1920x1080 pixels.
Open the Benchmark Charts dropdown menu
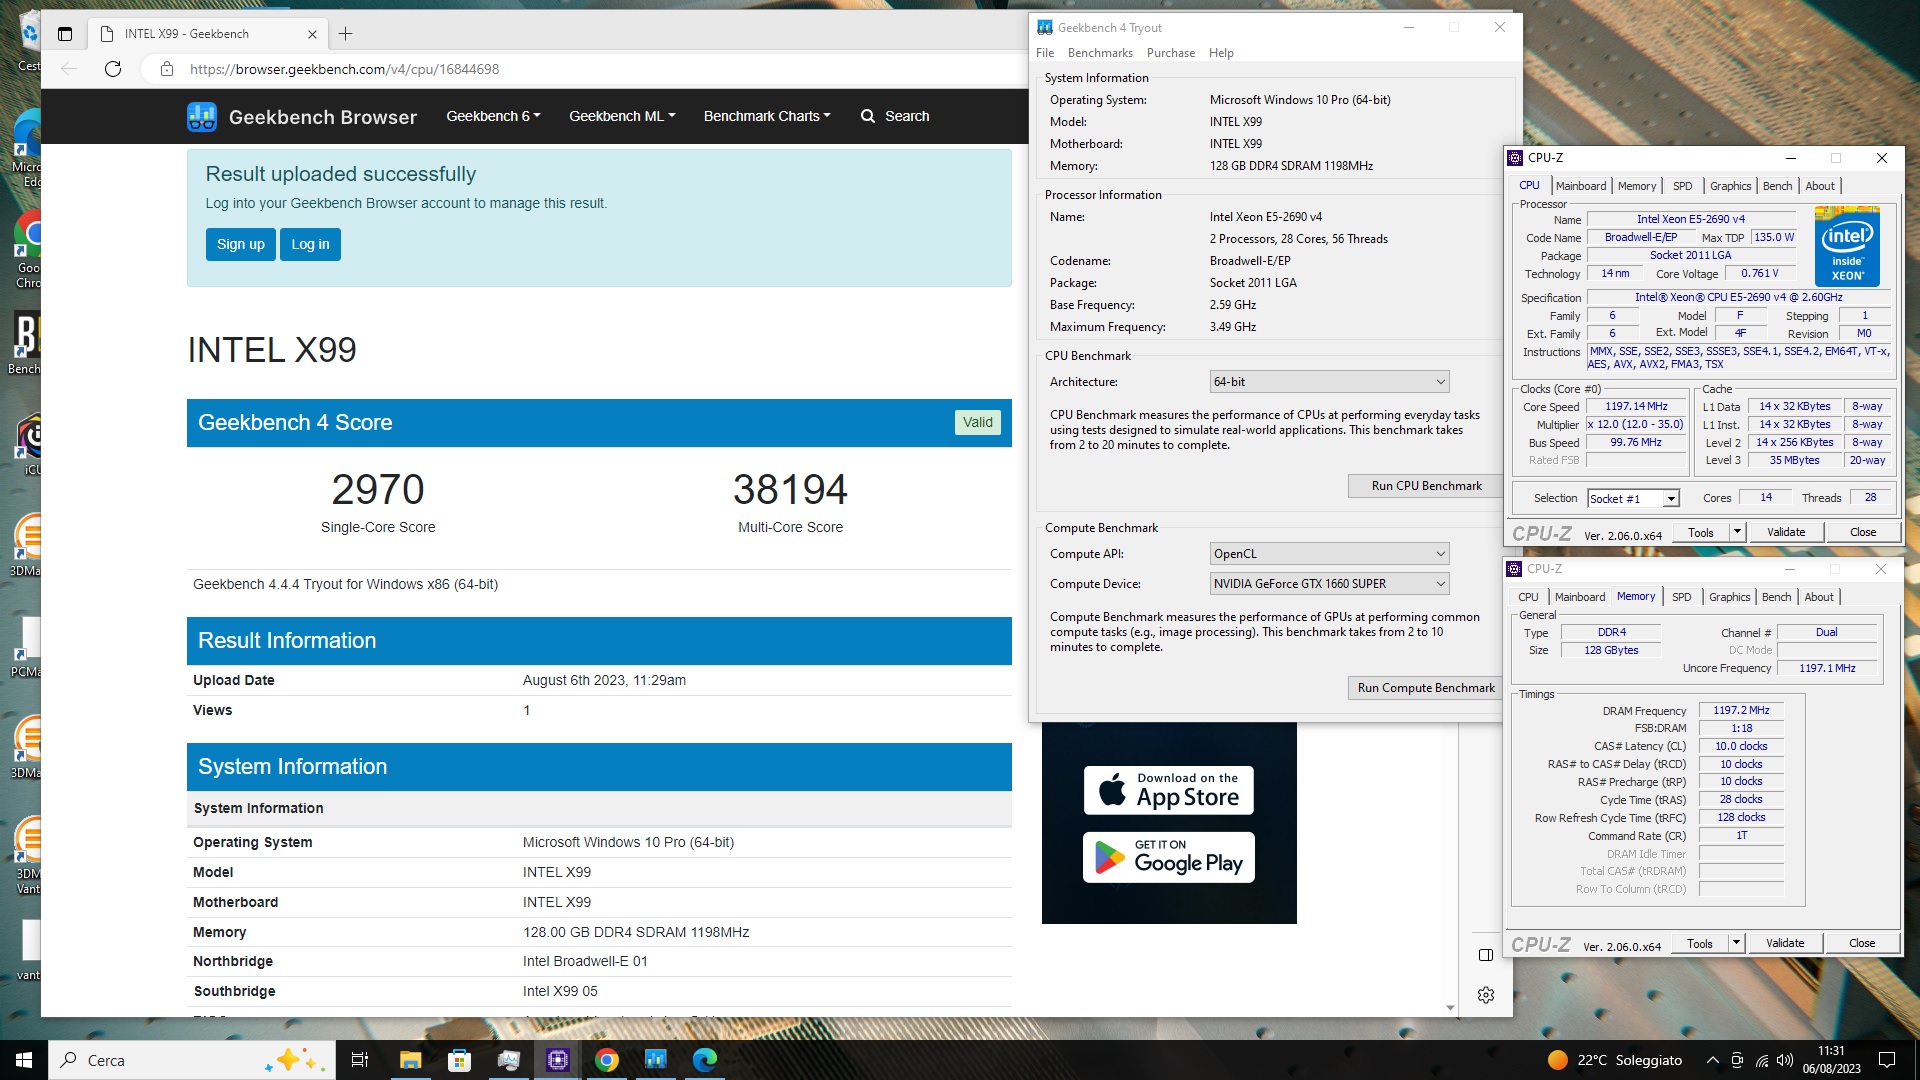click(767, 116)
